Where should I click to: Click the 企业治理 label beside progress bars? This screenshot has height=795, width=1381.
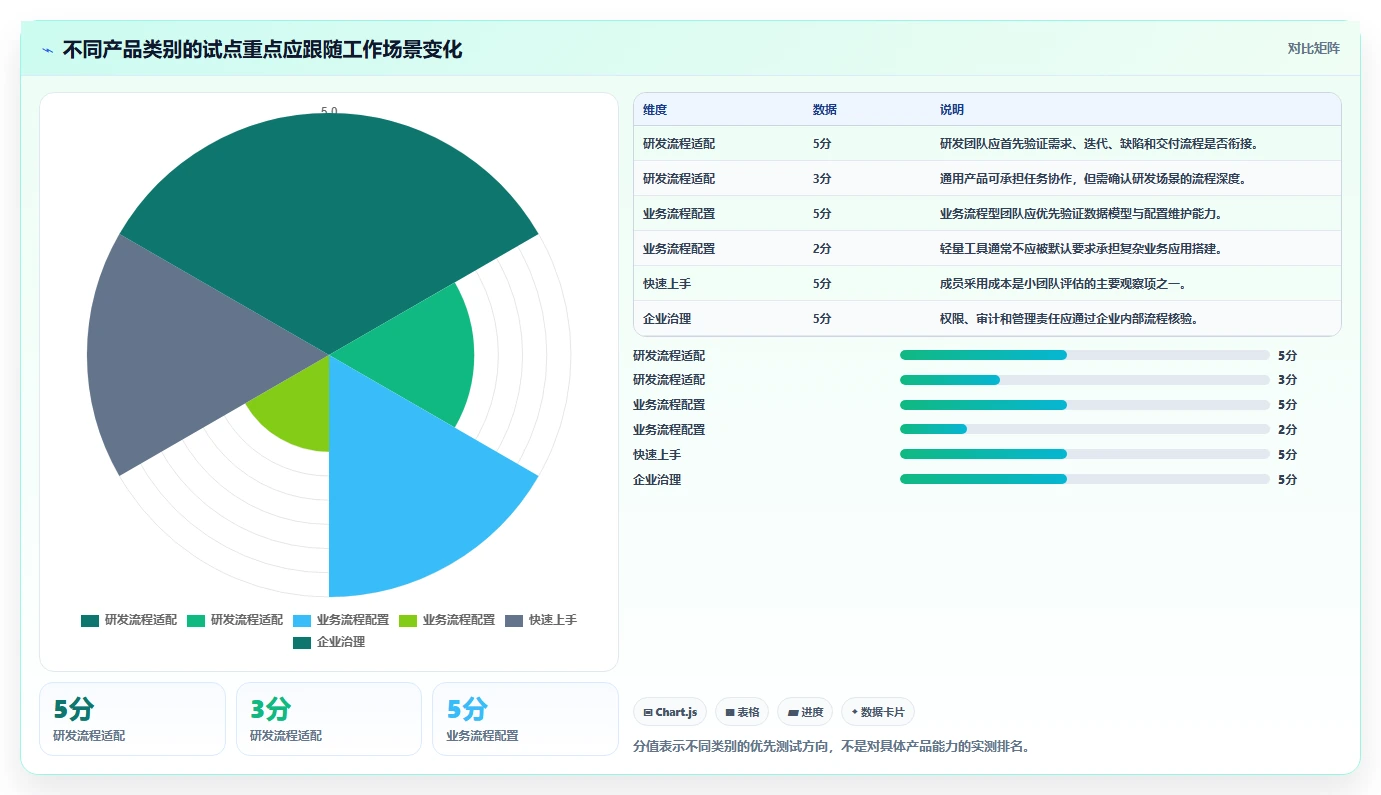point(657,480)
